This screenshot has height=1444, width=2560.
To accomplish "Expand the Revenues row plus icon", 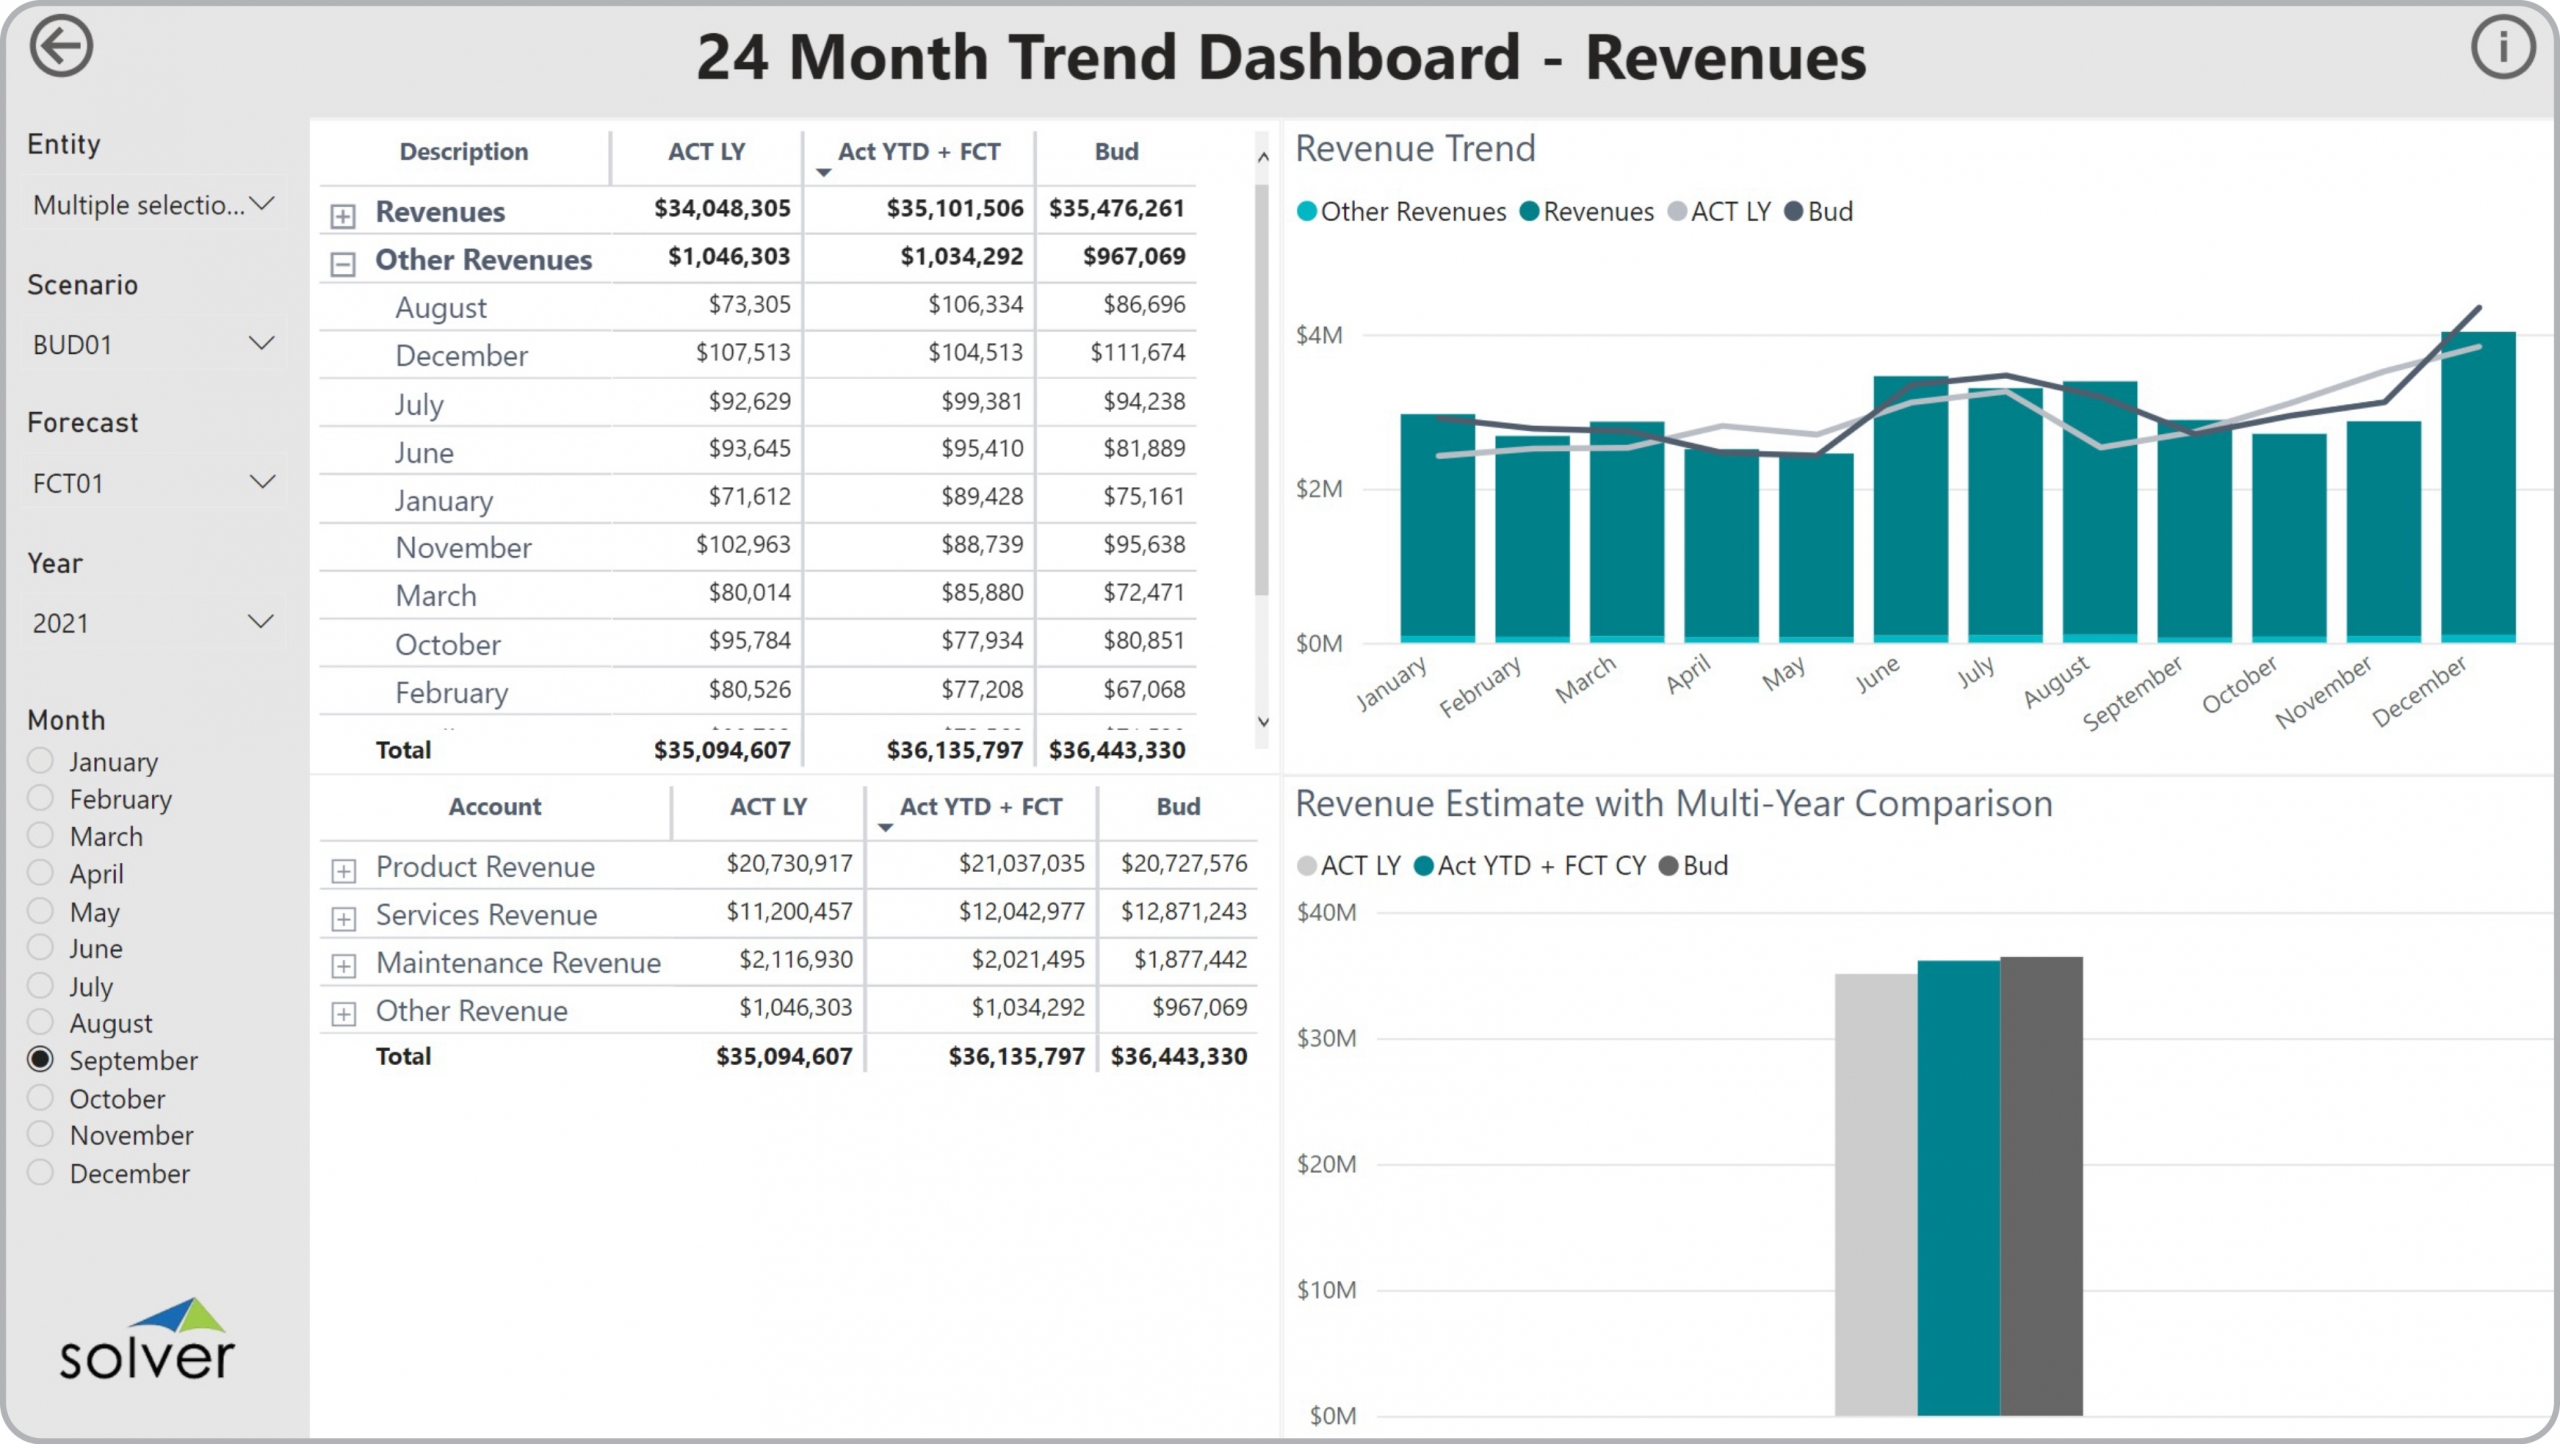I will [x=343, y=215].
